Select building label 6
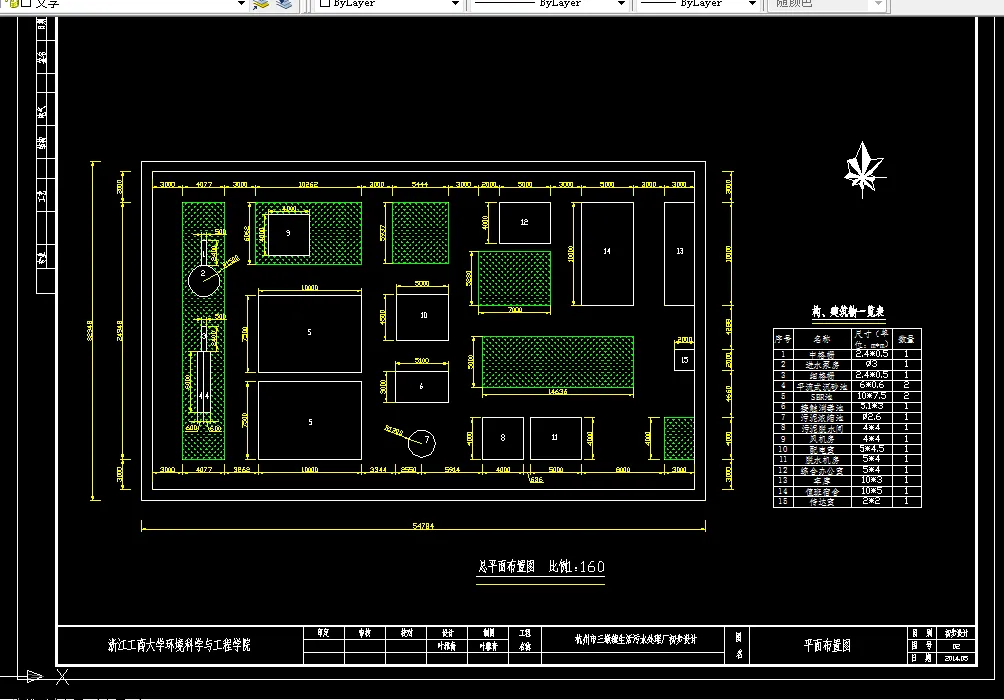 421,386
